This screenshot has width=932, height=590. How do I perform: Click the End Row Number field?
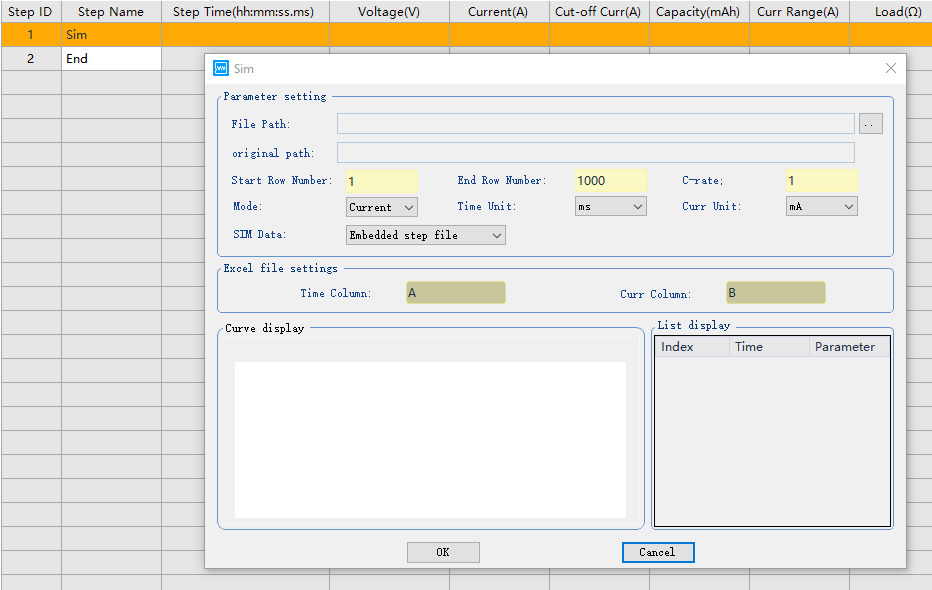pyautogui.click(x=610, y=181)
